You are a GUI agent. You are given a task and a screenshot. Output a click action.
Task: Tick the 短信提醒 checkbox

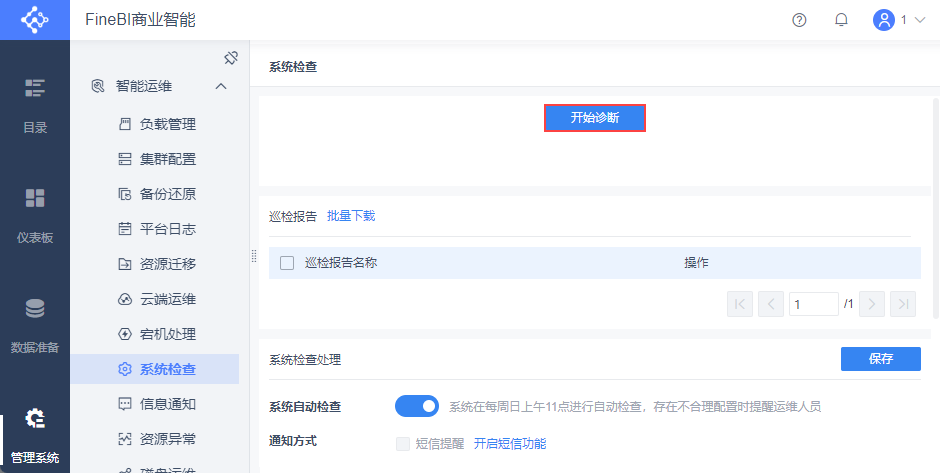403,444
